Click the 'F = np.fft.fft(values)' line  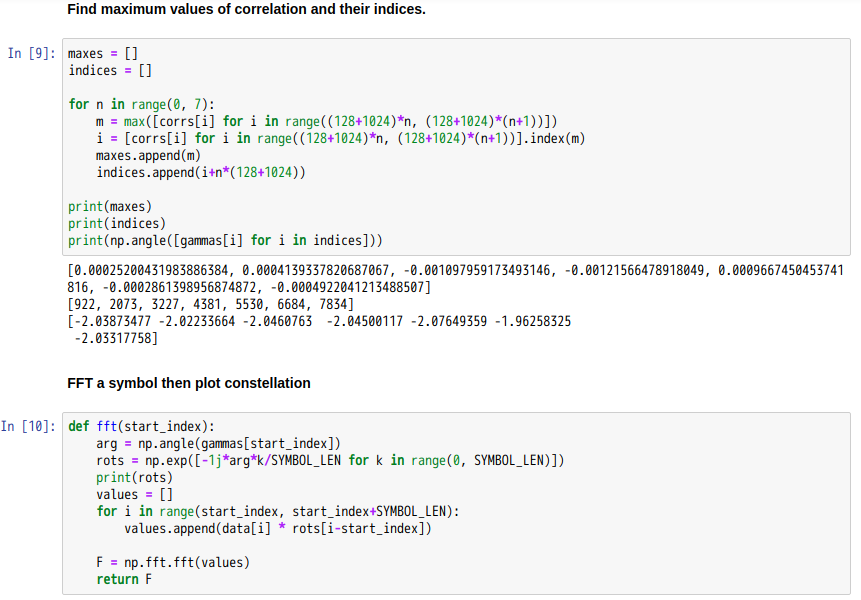pyautogui.click(x=173, y=563)
